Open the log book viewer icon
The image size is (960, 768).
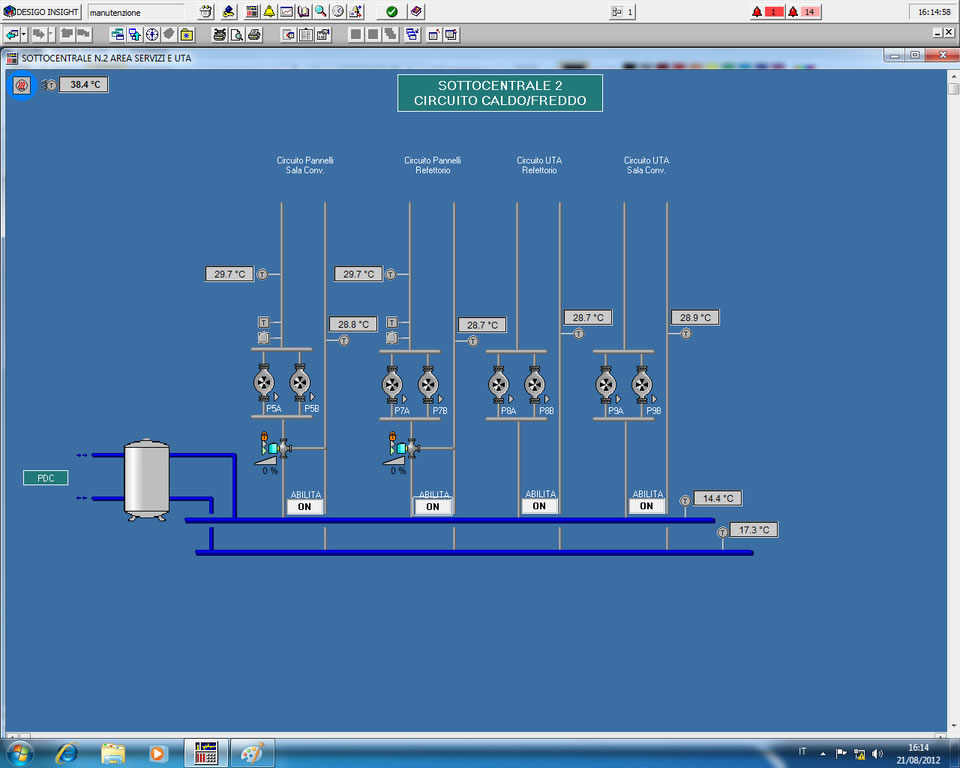pyautogui.click(x=304, y=12)
